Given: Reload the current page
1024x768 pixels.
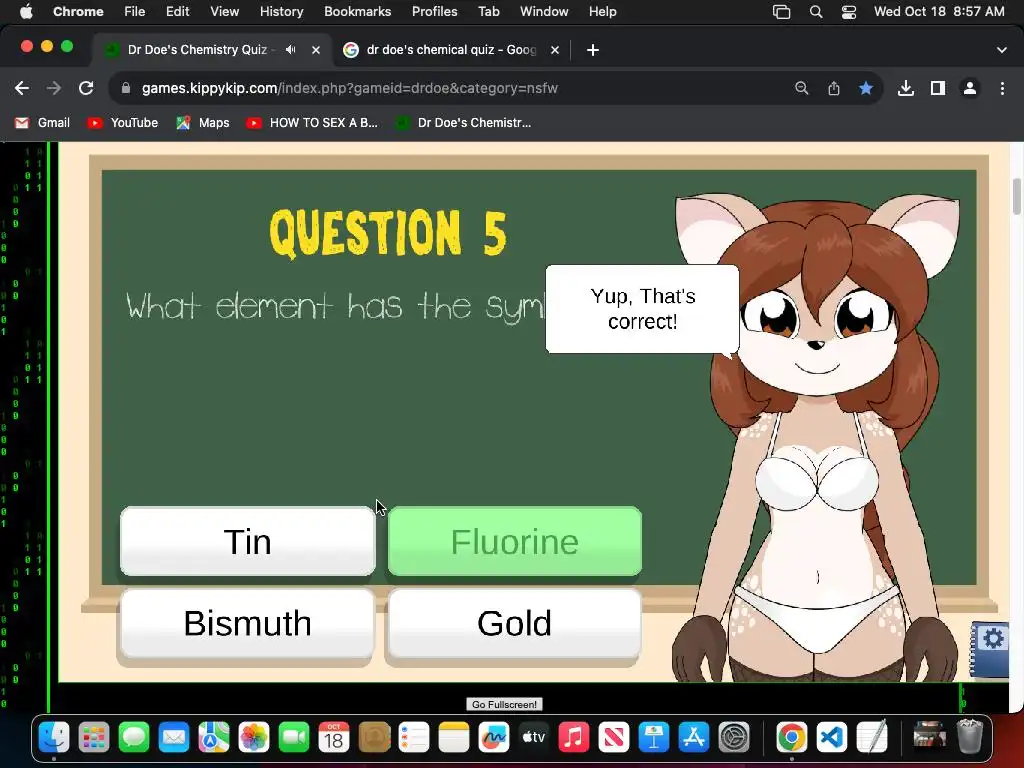Looking at the screenshot, I should click(x=86, y=88).
